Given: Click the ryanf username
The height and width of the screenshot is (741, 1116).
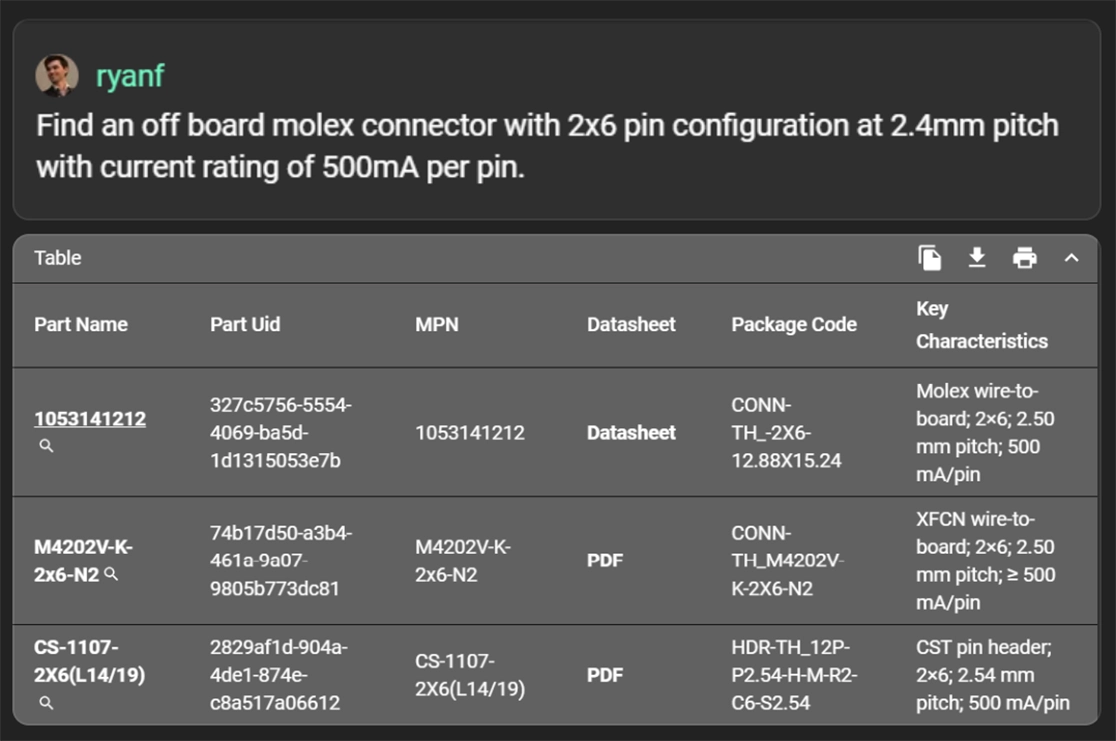Looking at the screenshot, I should coord(130,77).
